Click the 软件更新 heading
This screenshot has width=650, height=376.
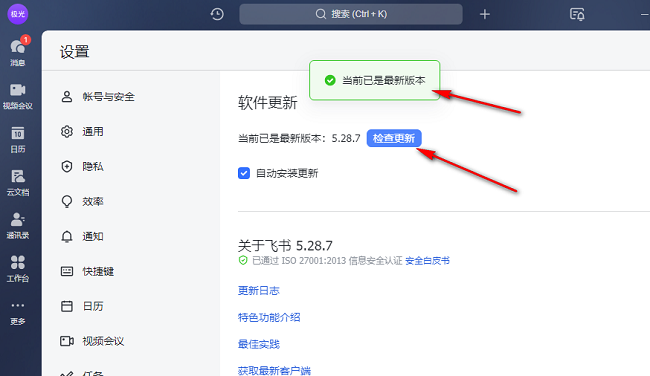[267, 102]
